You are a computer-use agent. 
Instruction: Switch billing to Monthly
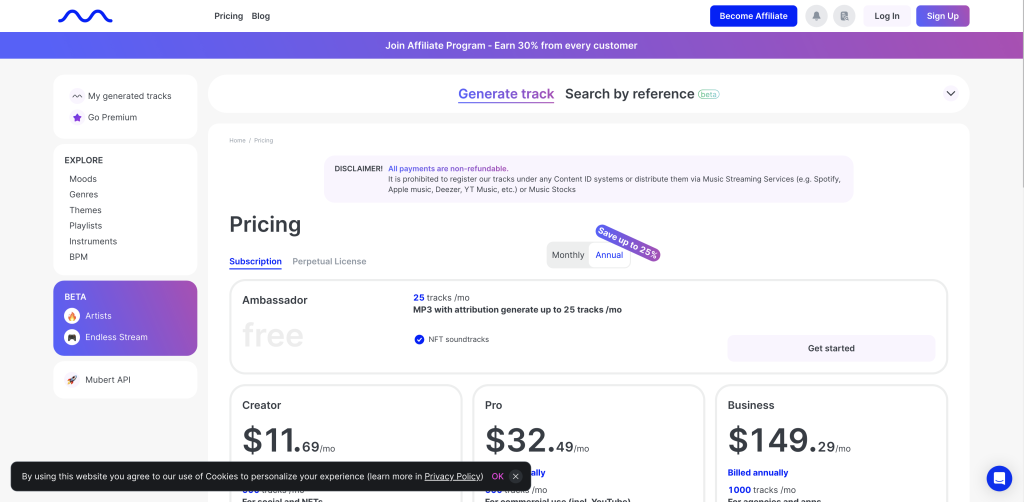click(x=568, y=255)
